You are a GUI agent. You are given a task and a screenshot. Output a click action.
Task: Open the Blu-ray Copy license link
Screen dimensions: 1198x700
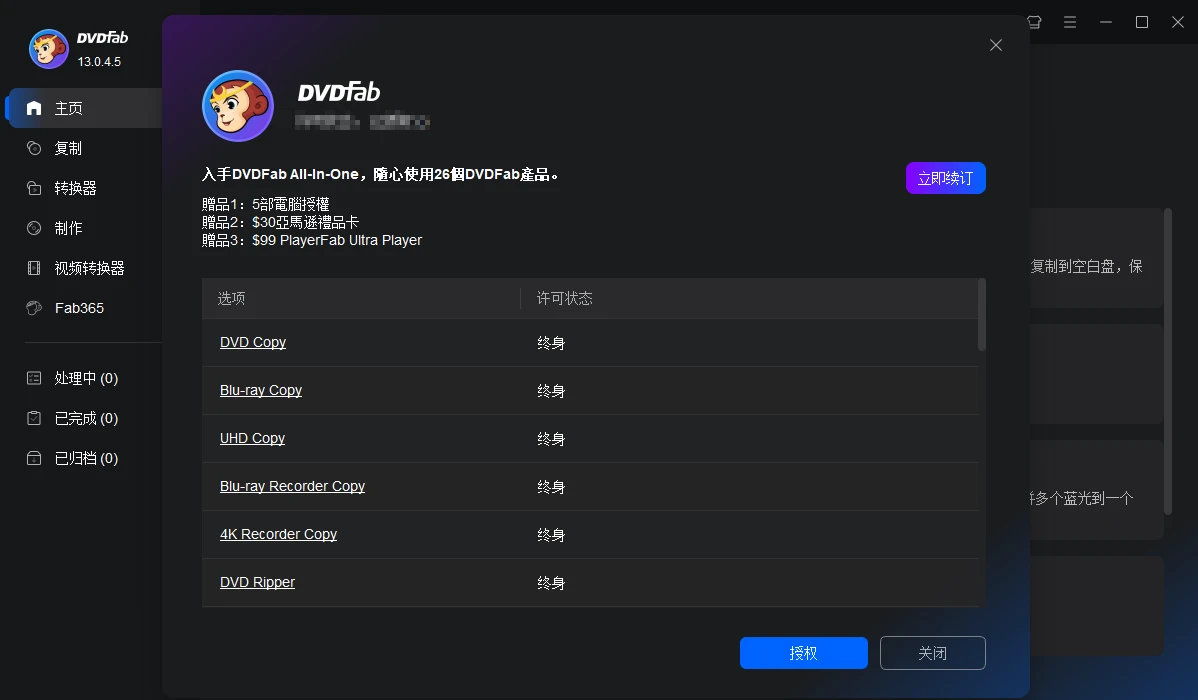[260, 390]
